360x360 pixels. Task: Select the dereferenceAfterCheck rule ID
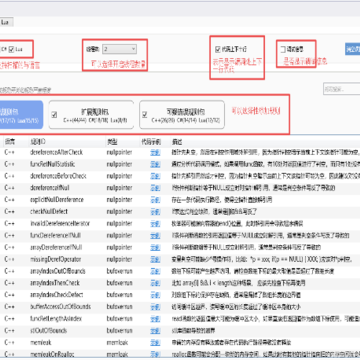[56, 152]
